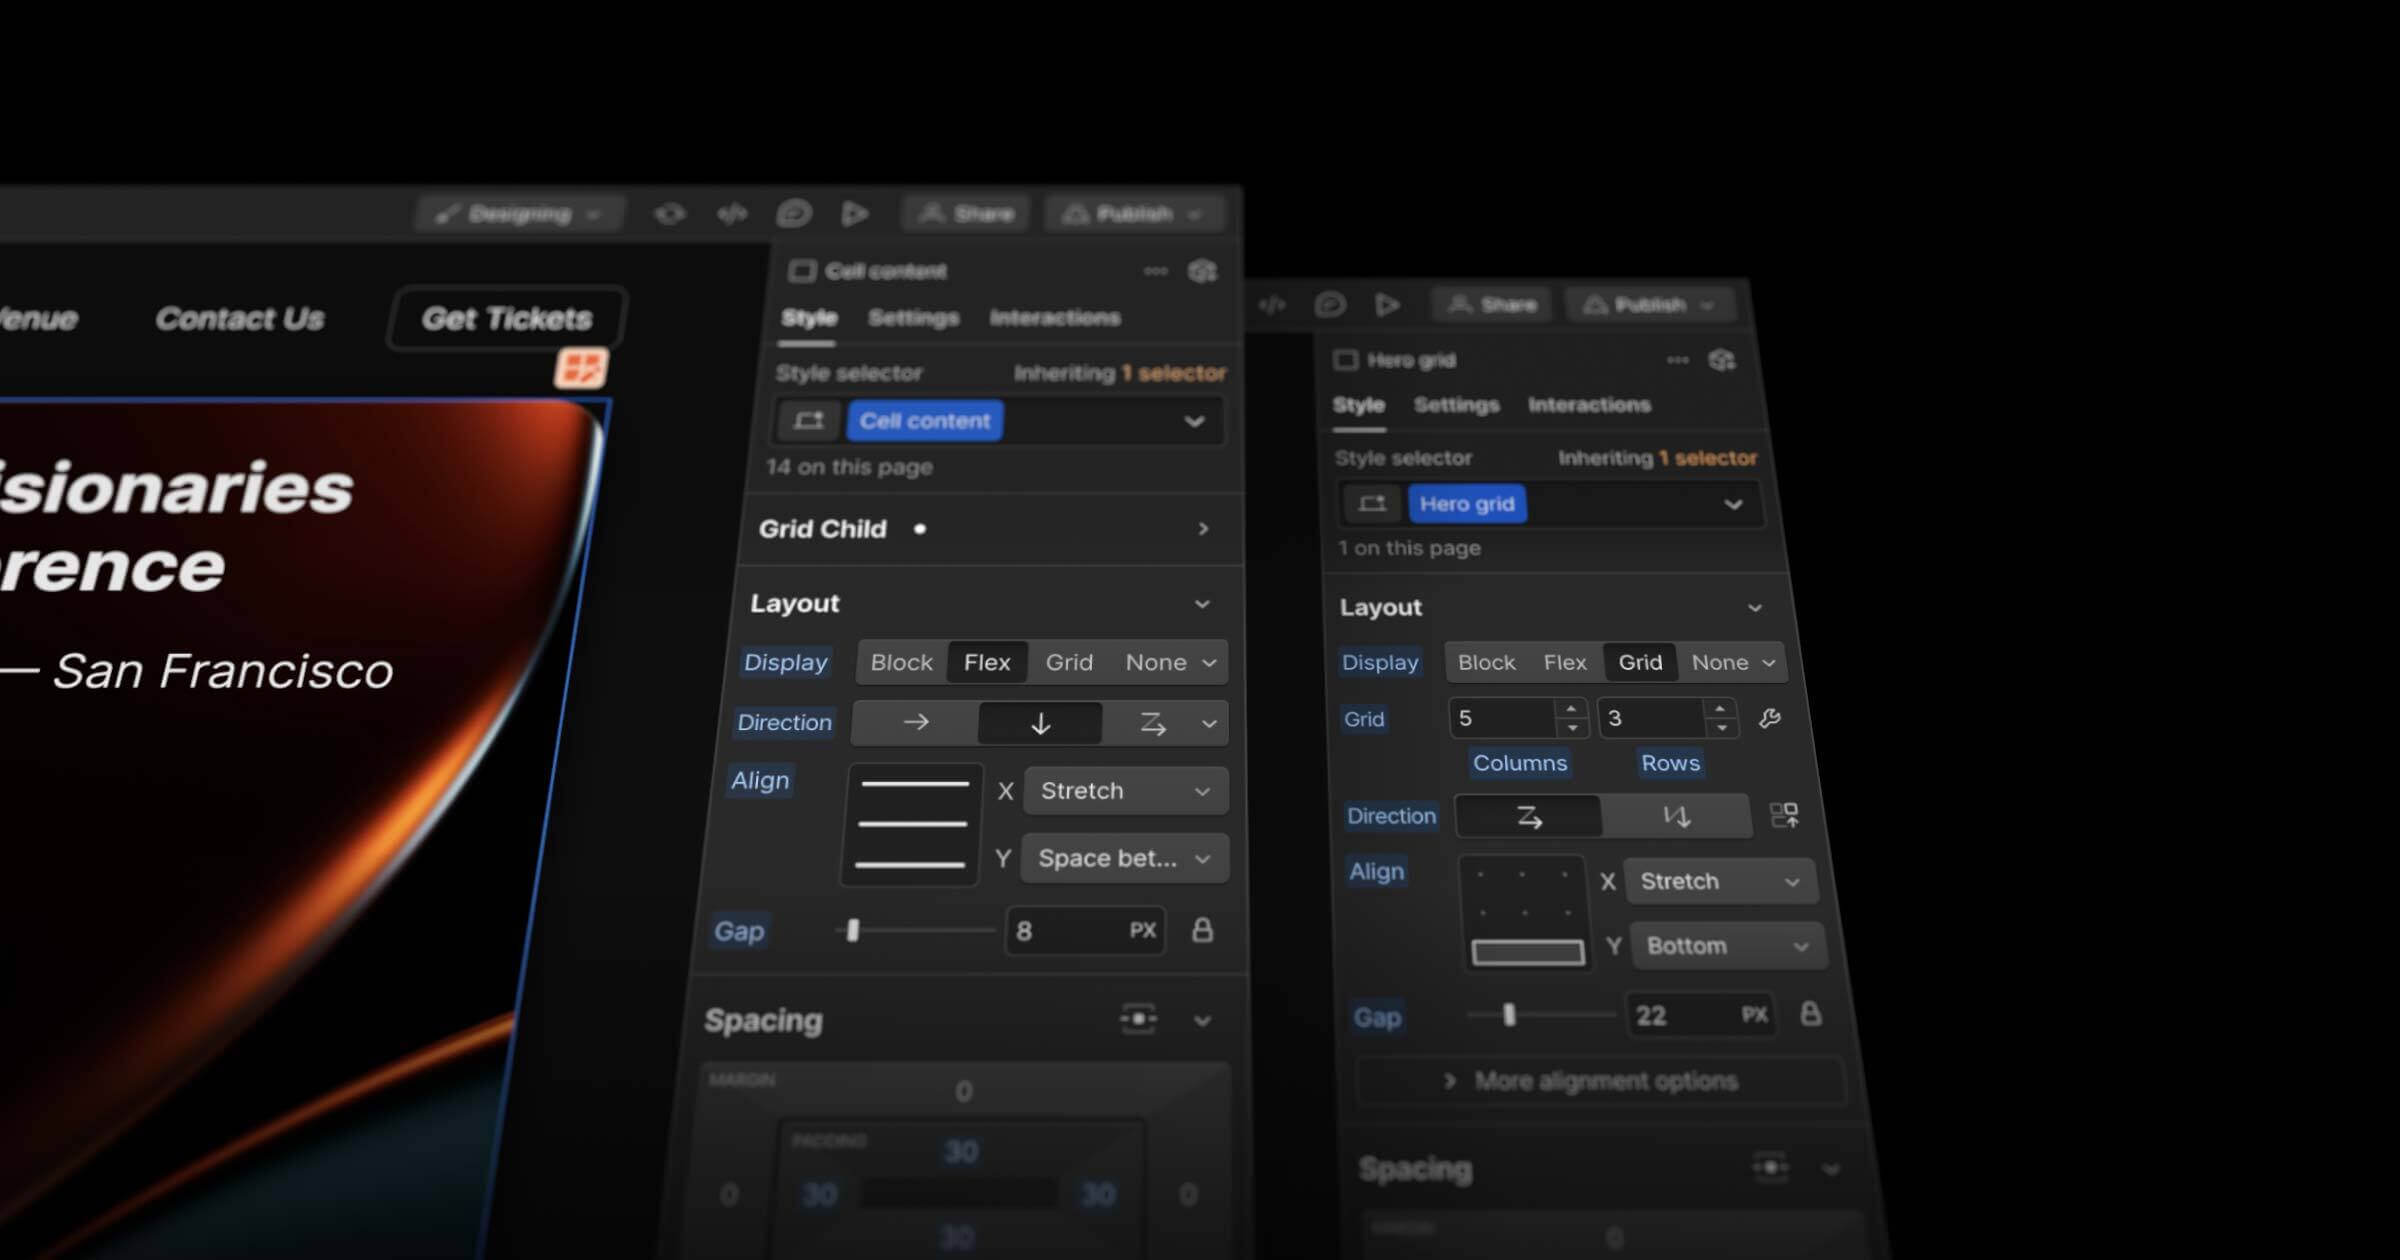Image resolution: width=2400 pixels, height=1260 pixels.
Task: Expand the Spacing section in Cell content
Action: coord(1203,1019)
